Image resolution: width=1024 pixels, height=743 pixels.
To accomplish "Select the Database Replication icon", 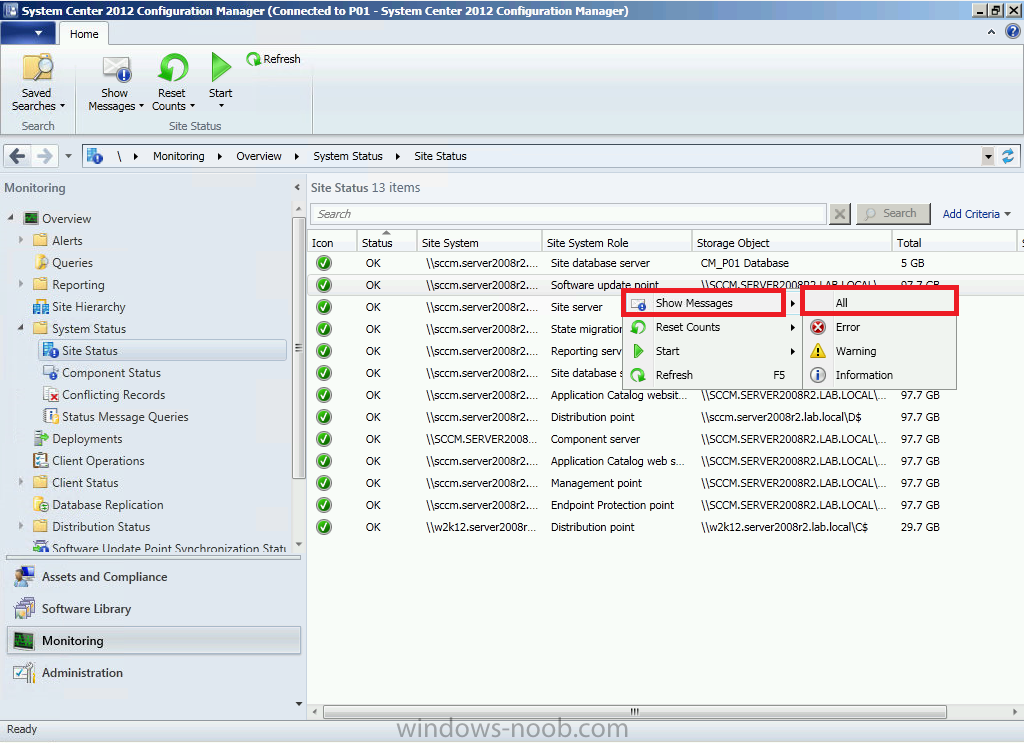I will (40, 505).
